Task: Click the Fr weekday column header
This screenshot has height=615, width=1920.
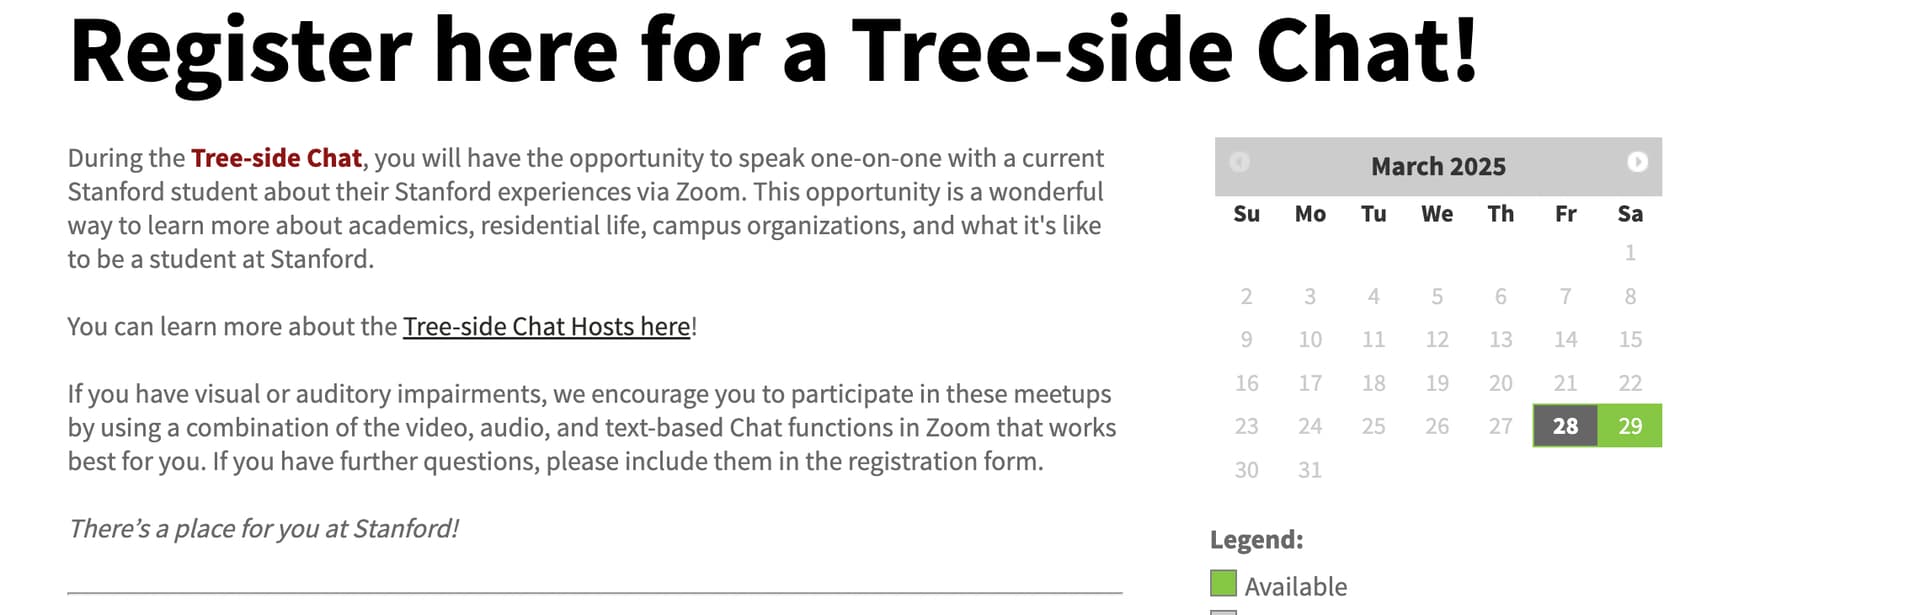Action: point(1565,214)
